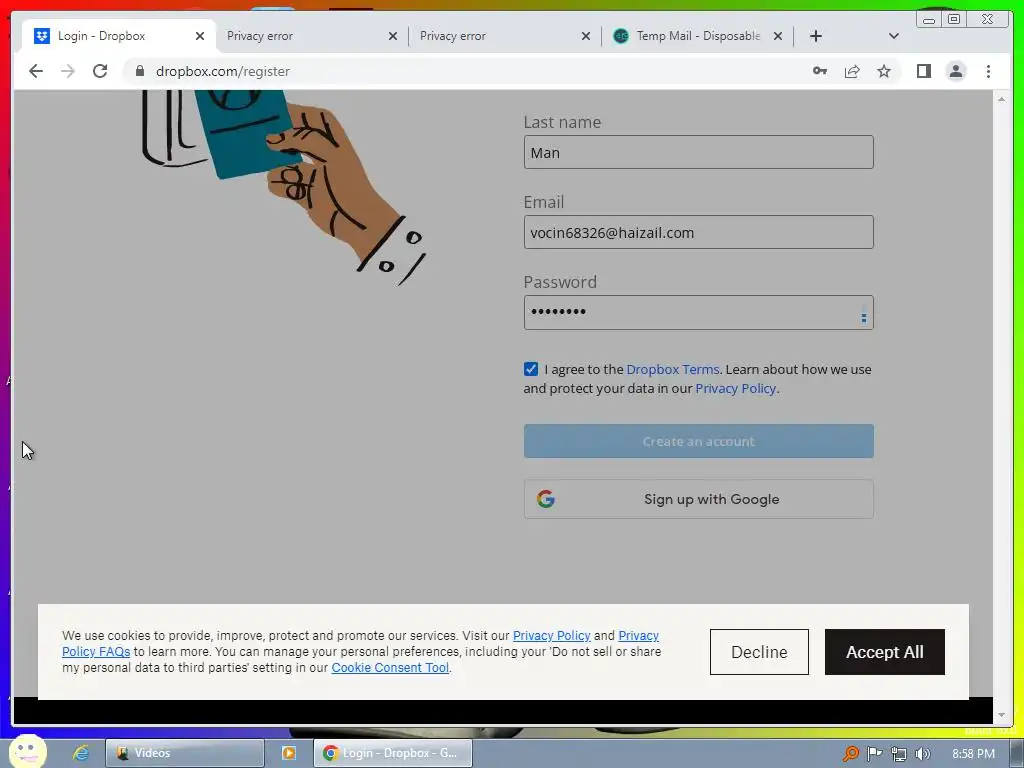1024x768 pixels.
Task: Open the Chrome side panel
Action: (923, 71)
